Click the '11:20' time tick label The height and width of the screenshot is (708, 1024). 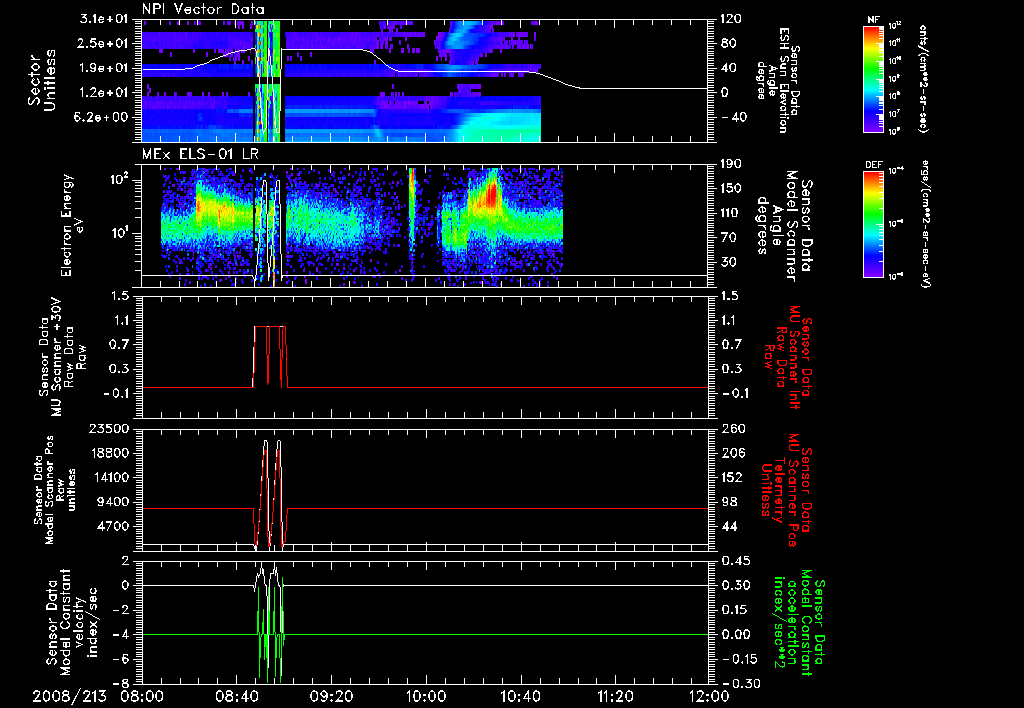coord(615,697)
